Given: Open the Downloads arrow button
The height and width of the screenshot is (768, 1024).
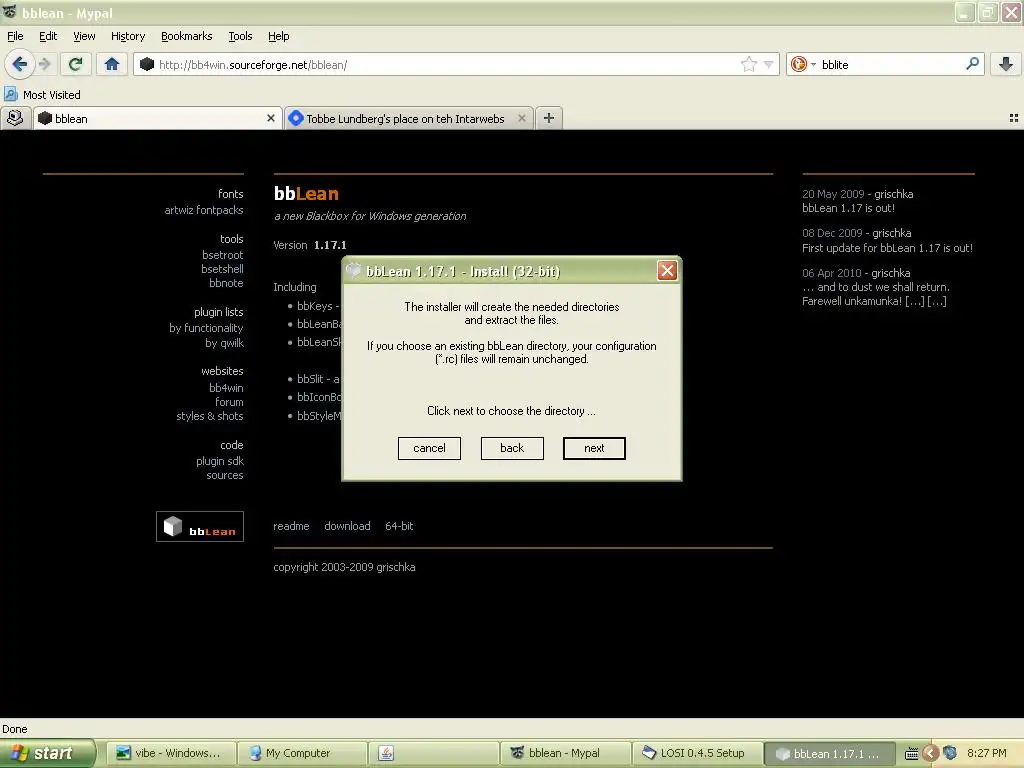Looking at the screenshot, I should click(x=1006, y=64).
